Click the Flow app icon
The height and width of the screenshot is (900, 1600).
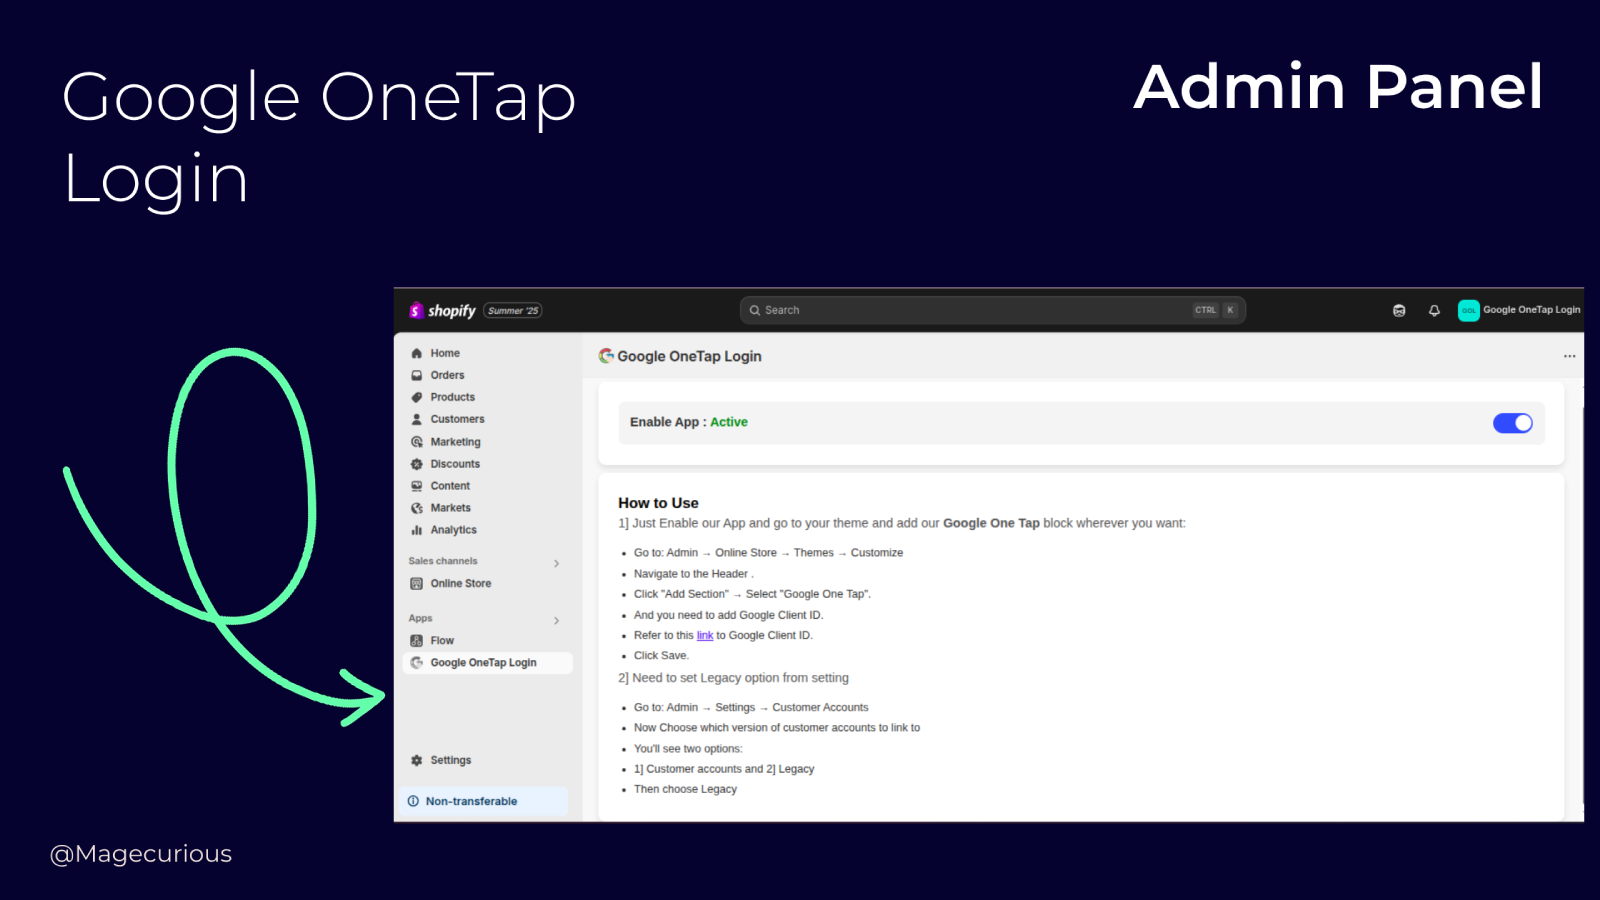pos(417,640)
